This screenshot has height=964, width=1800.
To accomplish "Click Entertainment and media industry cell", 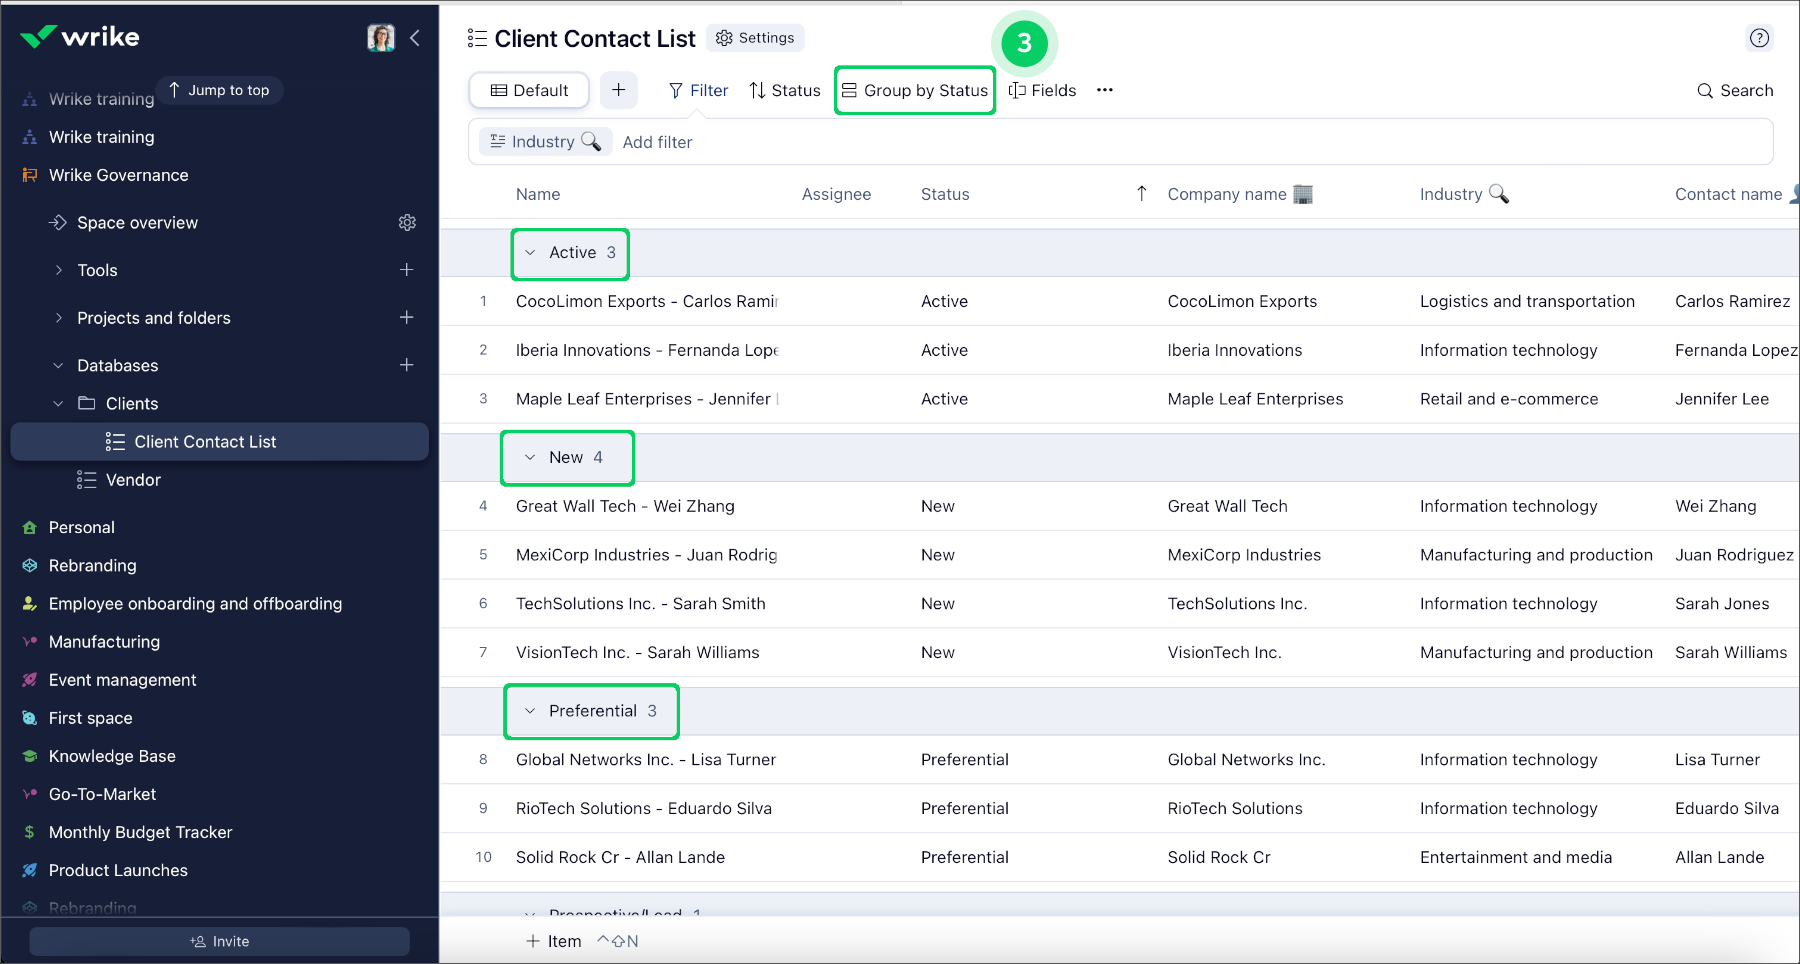I will click(x=1516, y=857).
